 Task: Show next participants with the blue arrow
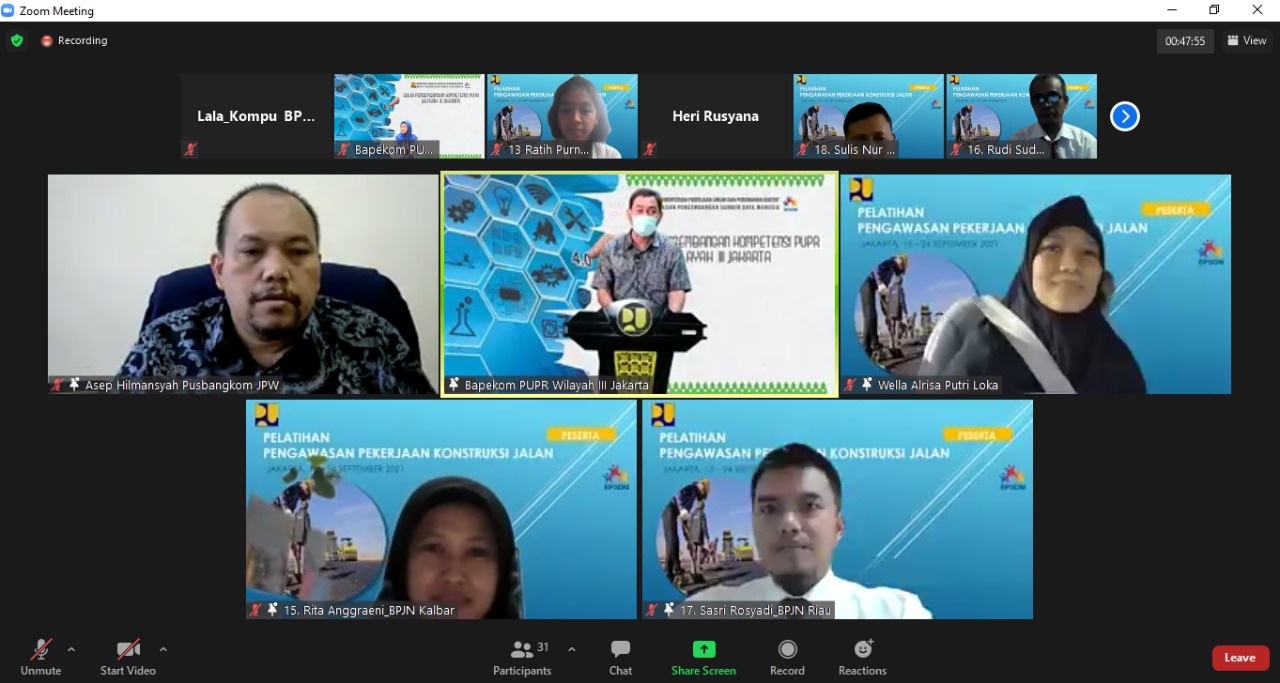point(1125,117)
